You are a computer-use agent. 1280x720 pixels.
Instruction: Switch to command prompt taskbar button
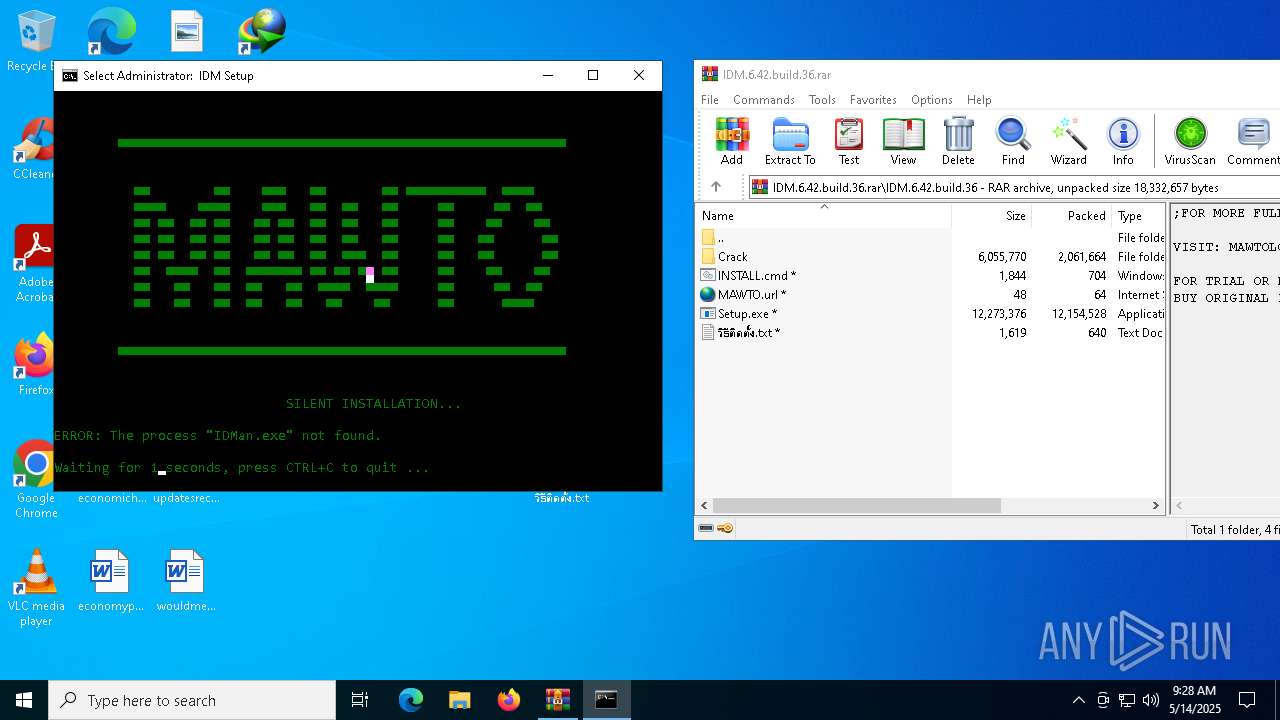click(x=606, y=700)
